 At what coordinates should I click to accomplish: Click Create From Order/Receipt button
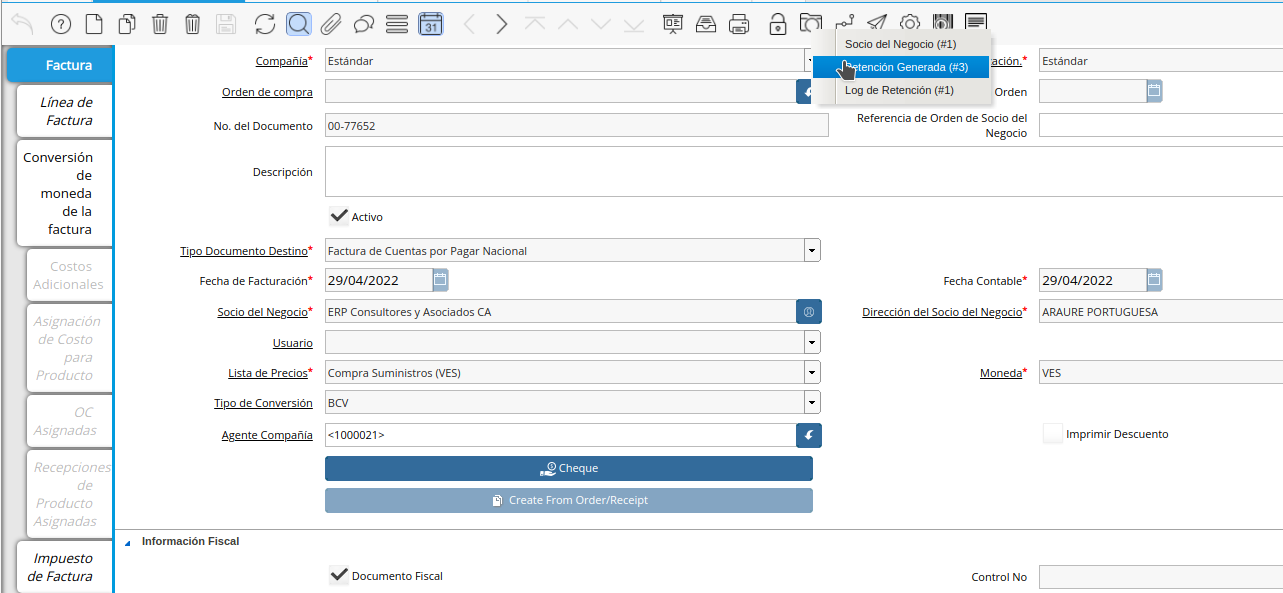click(x=569, y=500)
